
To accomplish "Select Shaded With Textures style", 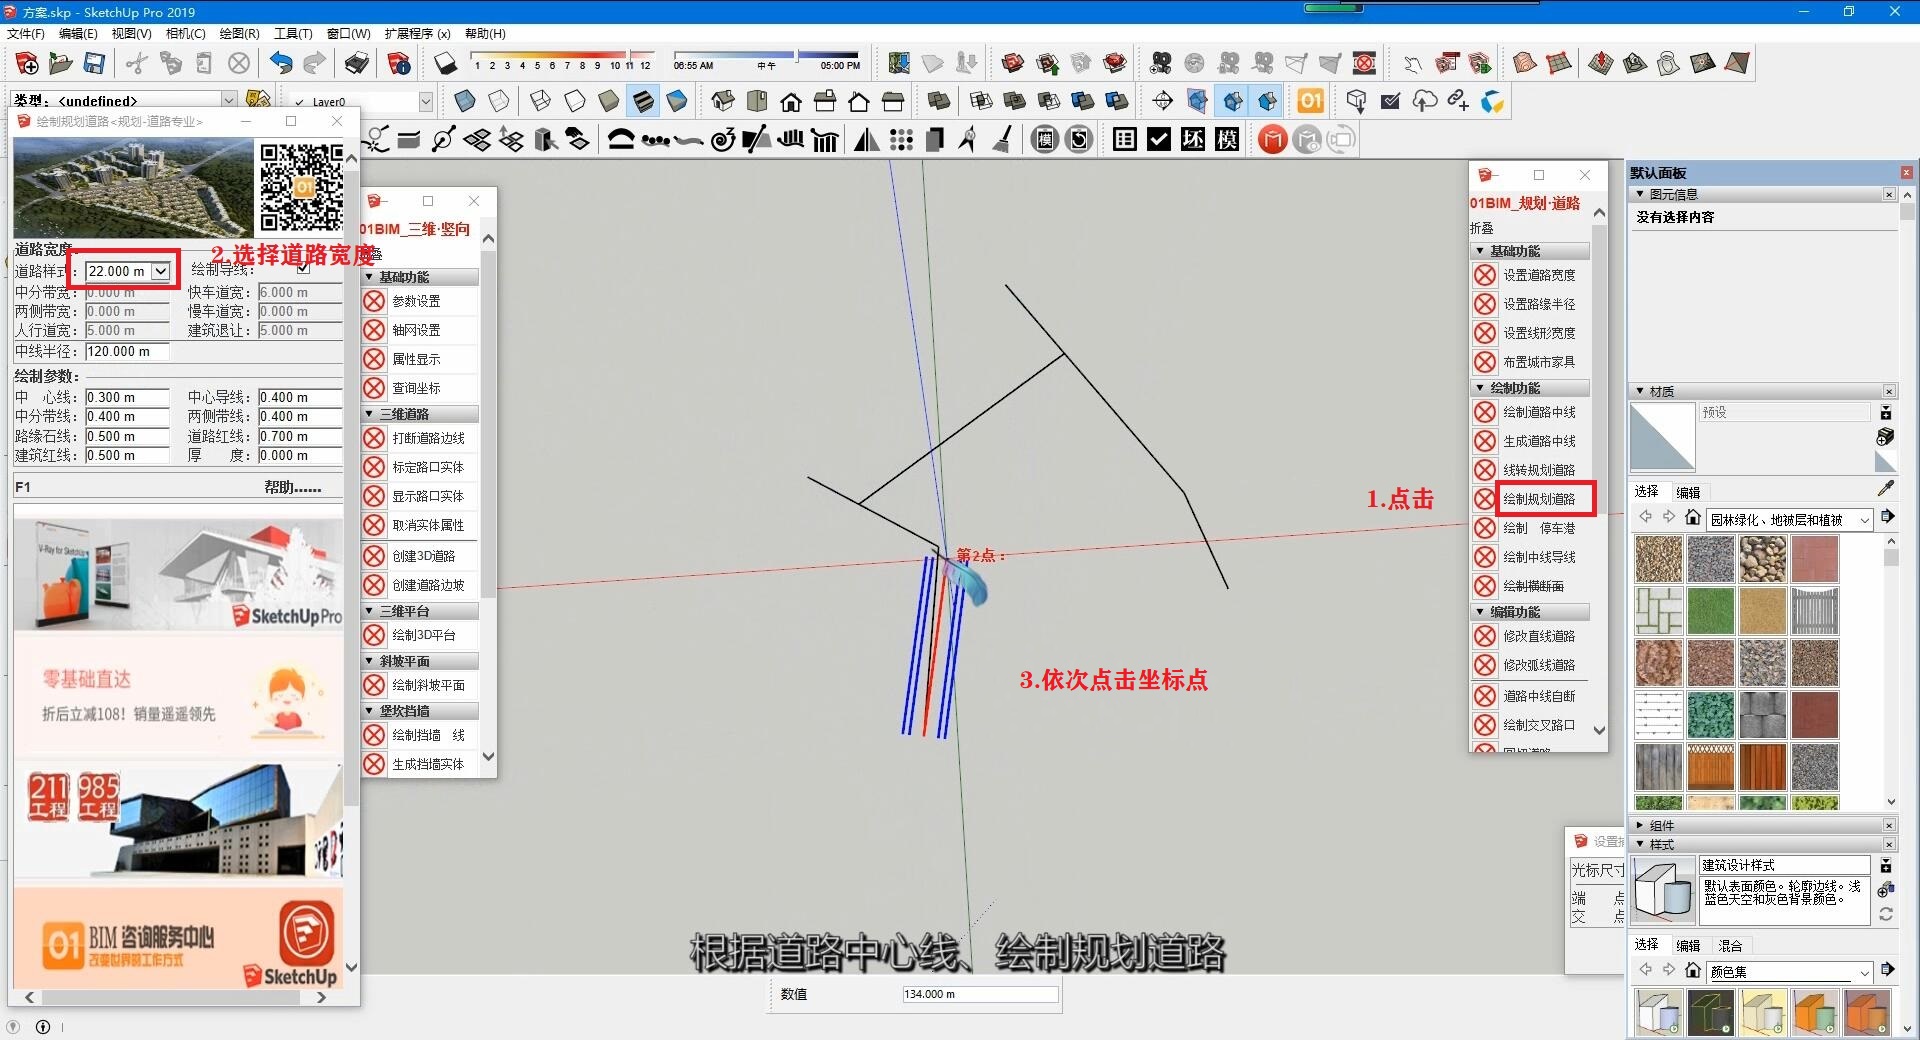I will (643, 101).
